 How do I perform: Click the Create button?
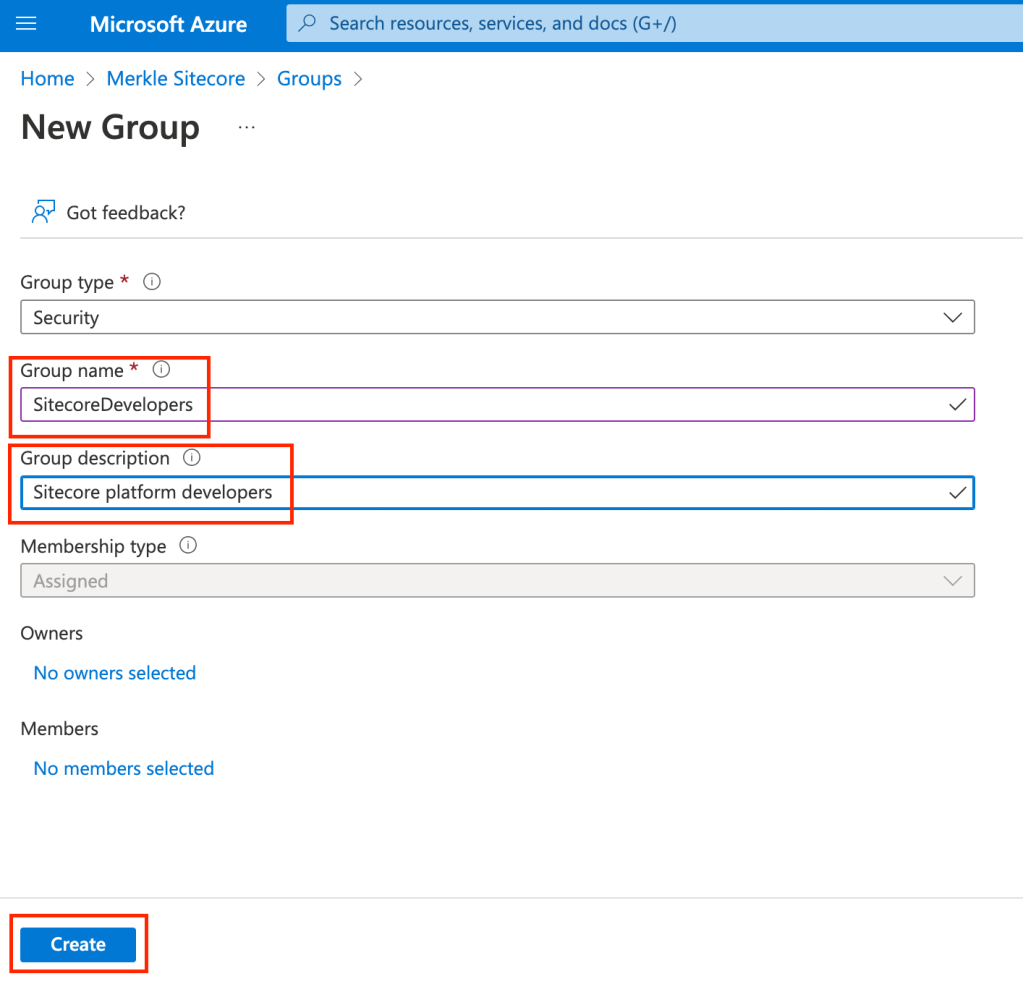(x=78, y=944)
